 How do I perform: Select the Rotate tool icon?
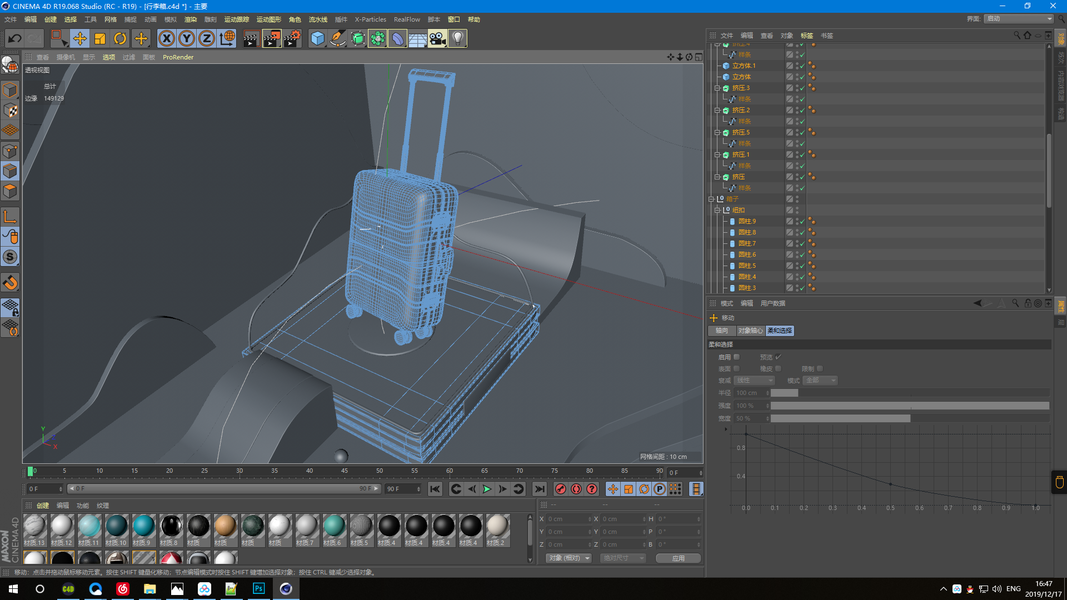120,39
